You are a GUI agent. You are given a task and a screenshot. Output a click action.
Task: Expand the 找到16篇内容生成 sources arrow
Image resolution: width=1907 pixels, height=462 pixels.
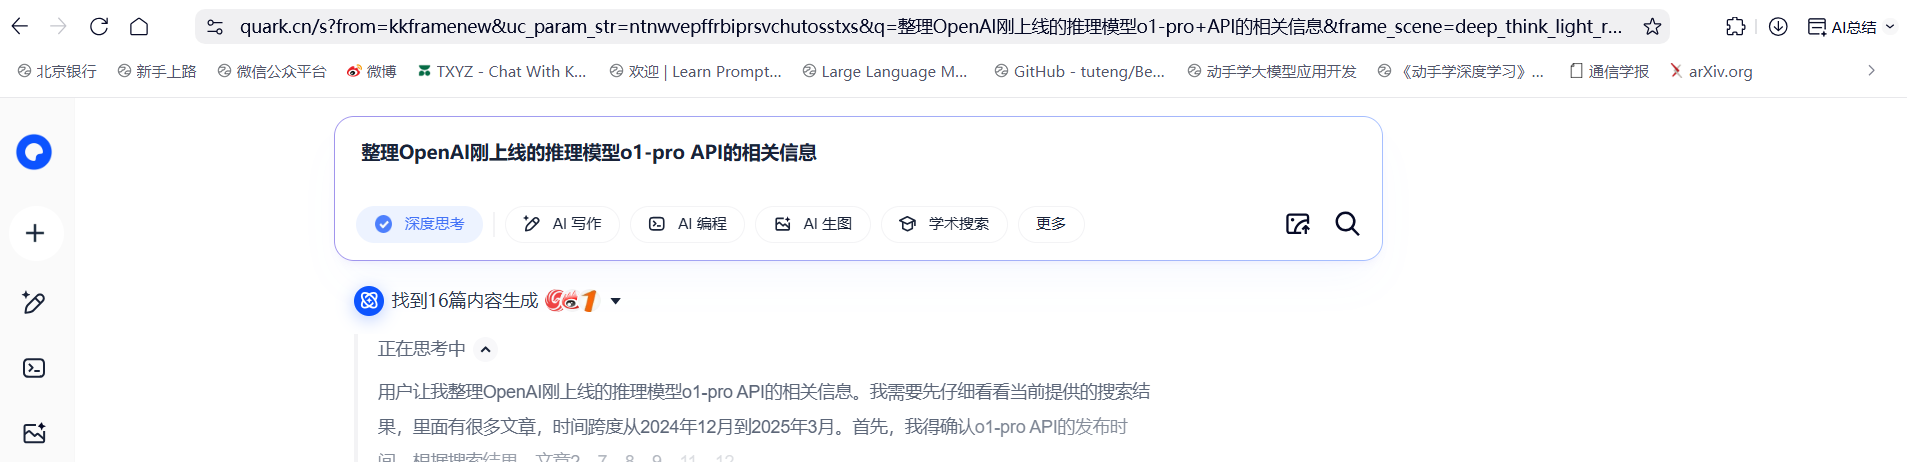pos(616,301)
